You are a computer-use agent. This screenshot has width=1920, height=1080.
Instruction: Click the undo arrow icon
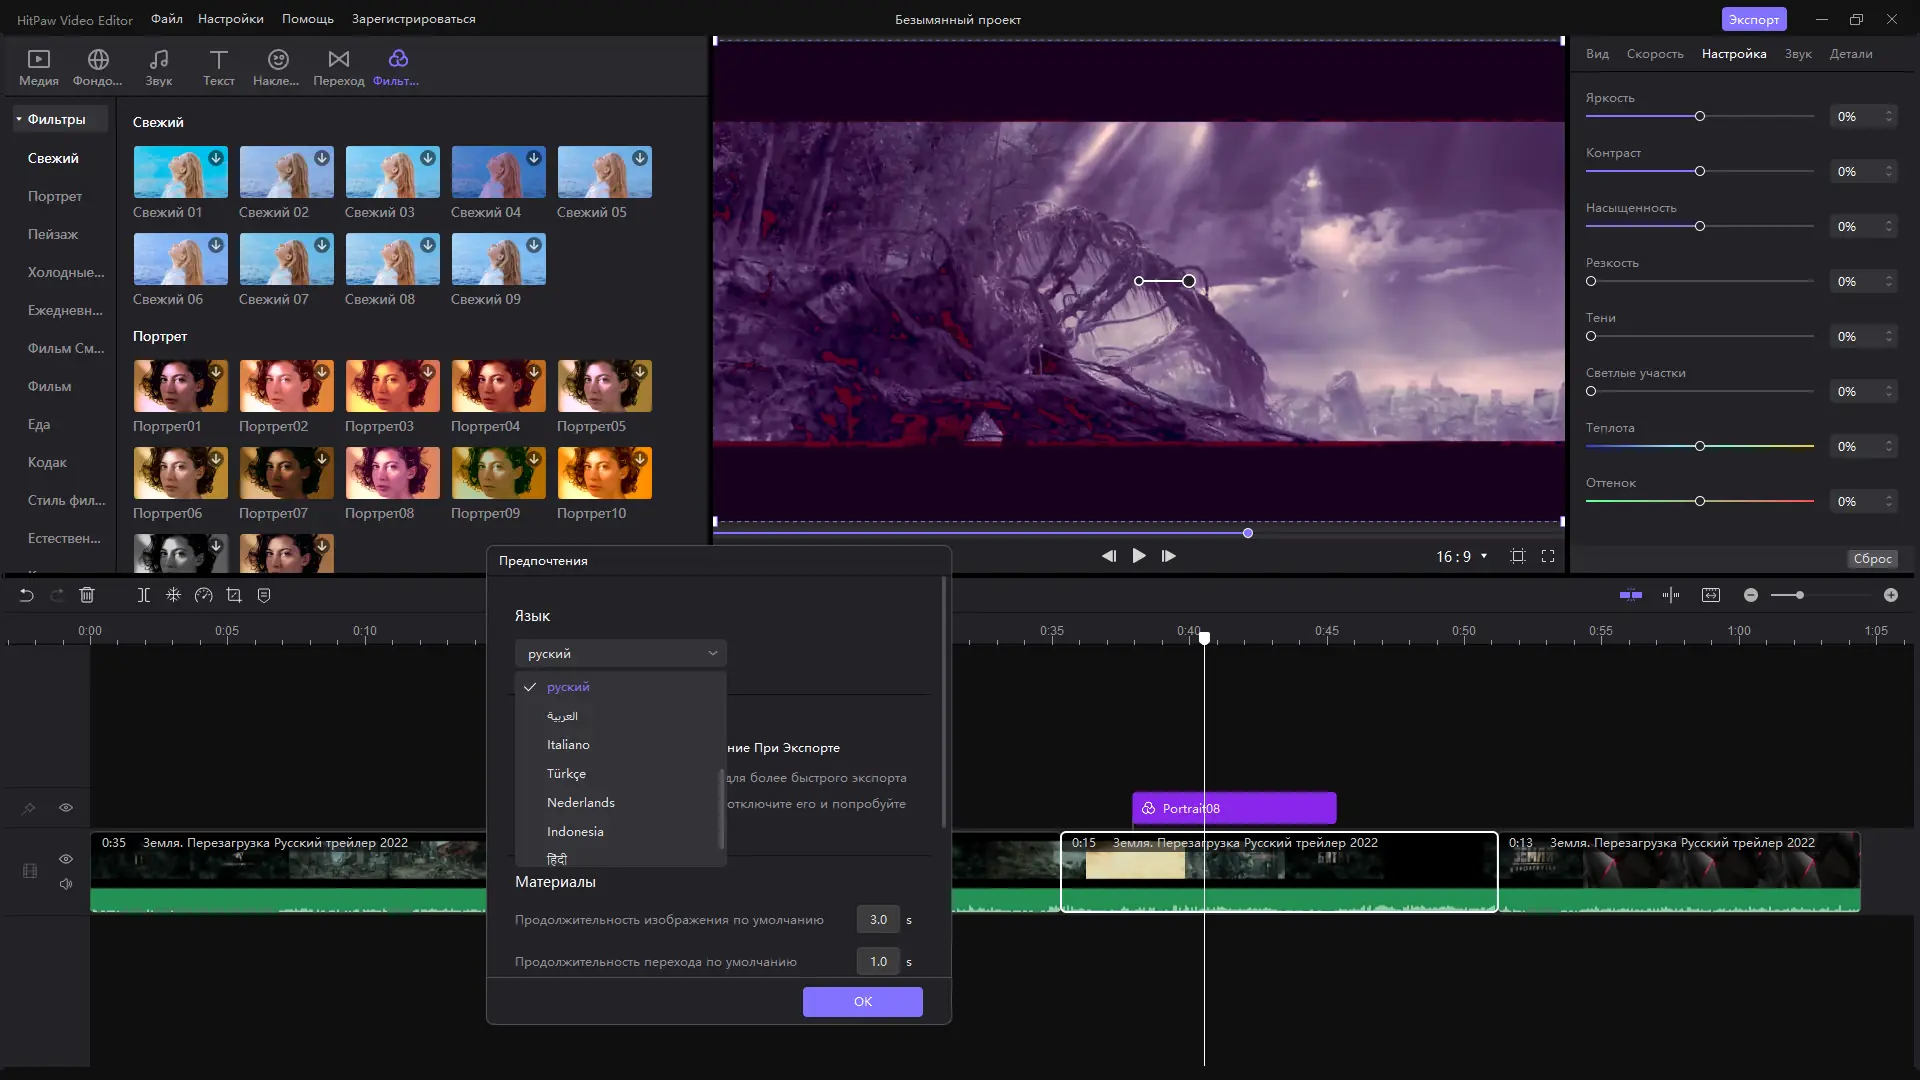coord(27,595)
